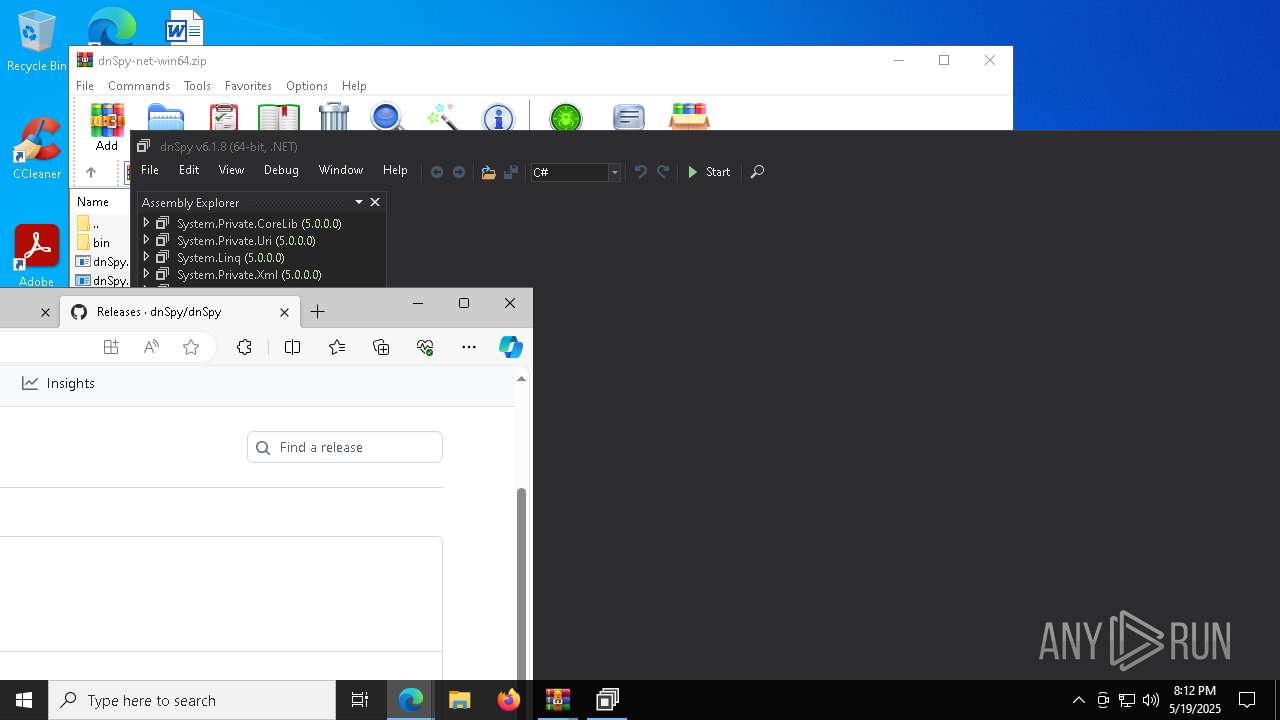Toggle Edge Split screen icon
The image size is (1280, 720).
[292, 347]
